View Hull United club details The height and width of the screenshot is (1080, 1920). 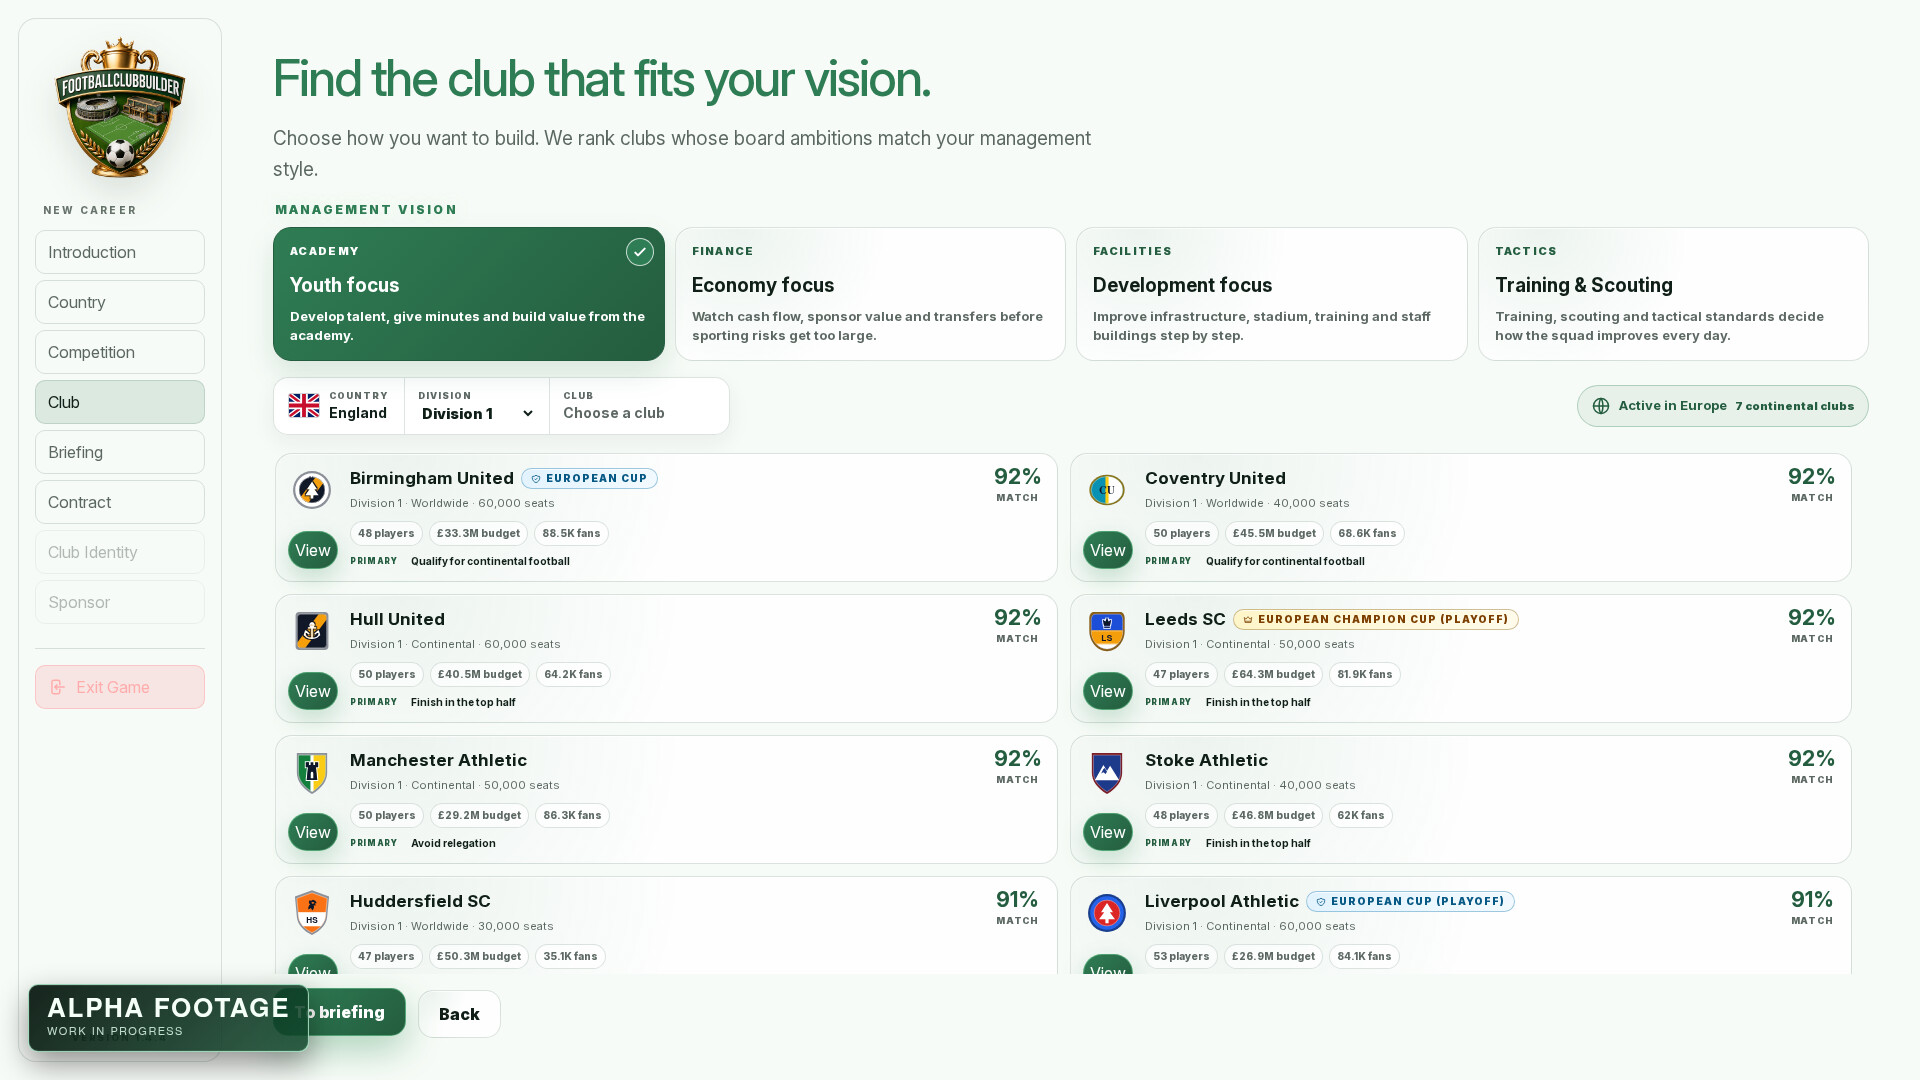(x=313, y=691)
